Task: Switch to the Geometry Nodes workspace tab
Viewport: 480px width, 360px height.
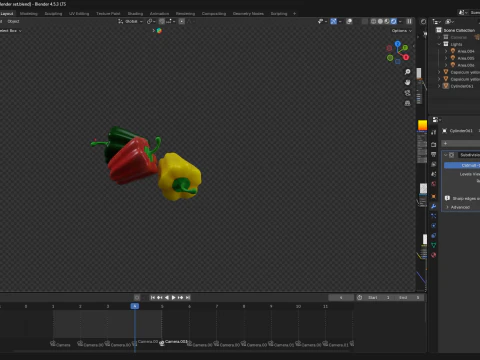Action: pyautogui.click(x=248, y=14)
